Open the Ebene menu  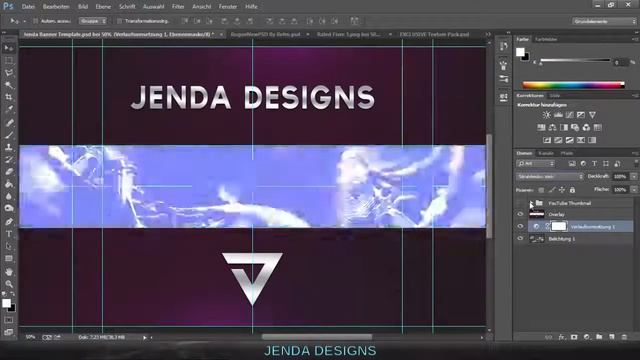click(103, 7)
